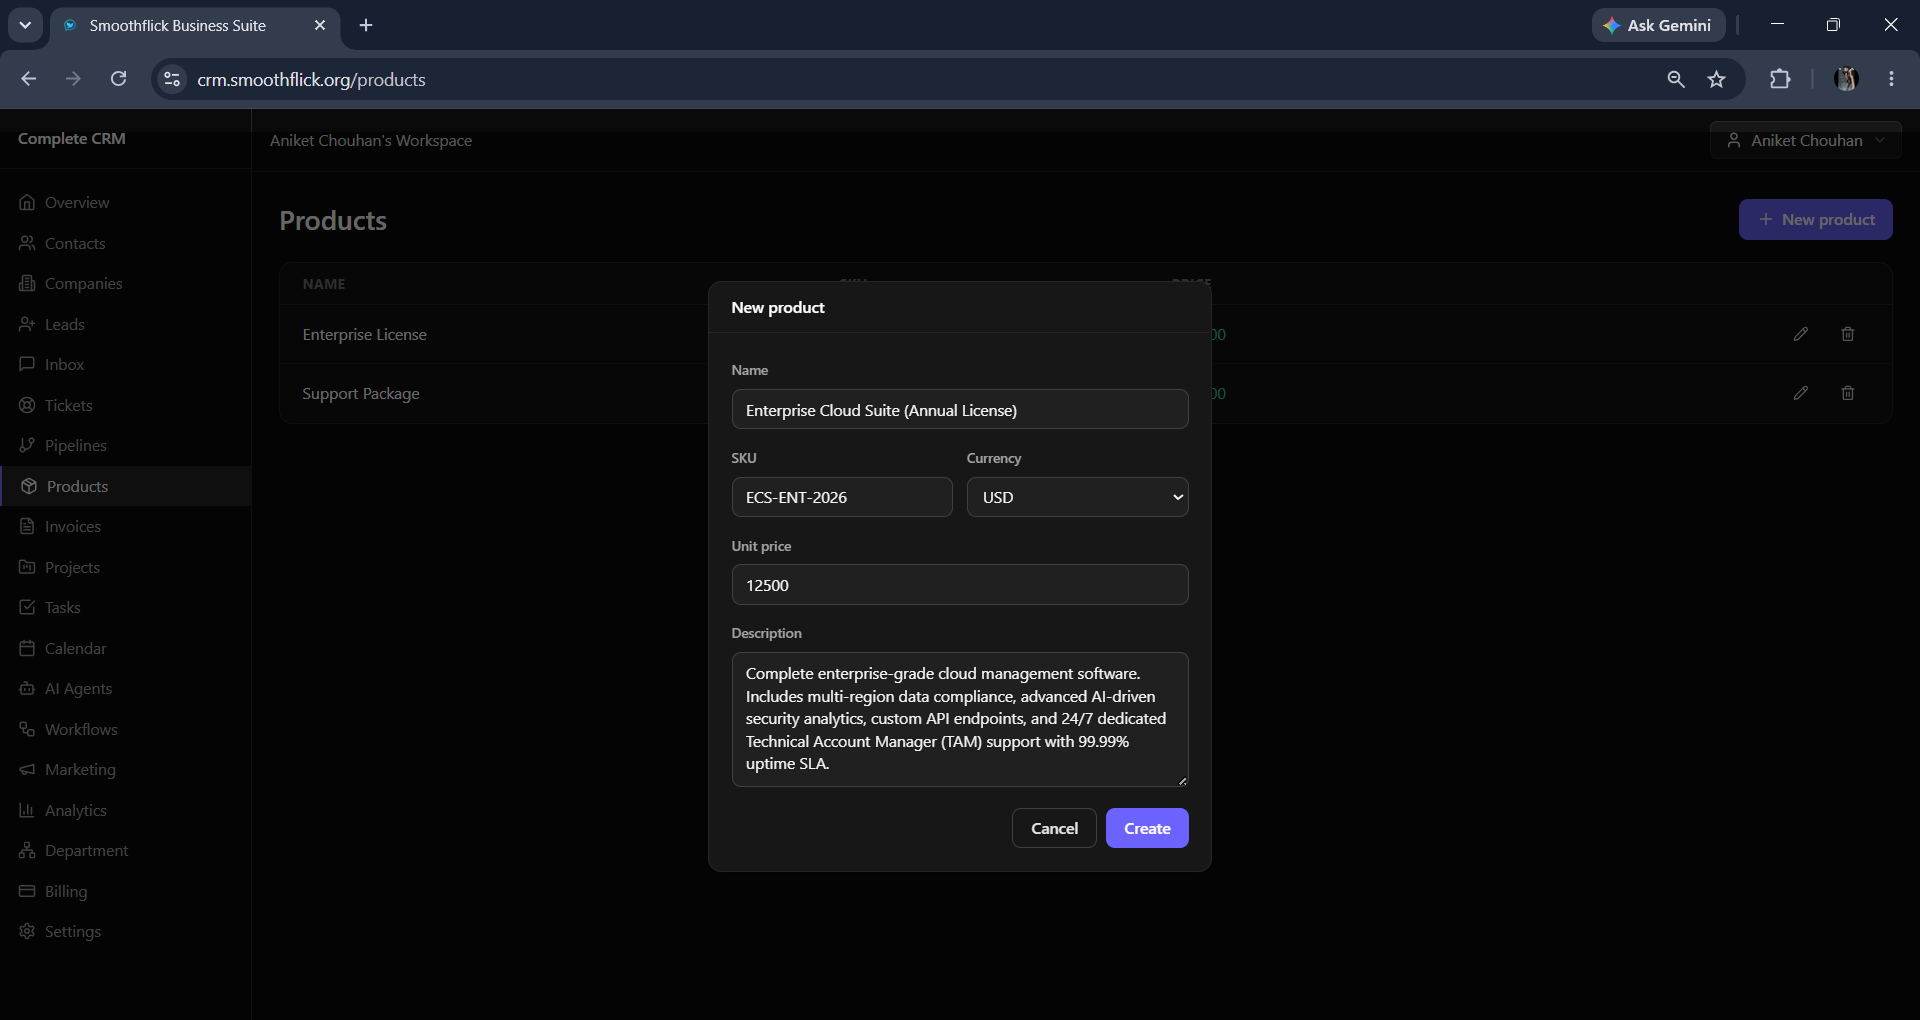Viewport: 1920px width, 1020px height.
Task: Delete the Support Package product
Action: pos(1848,393)
